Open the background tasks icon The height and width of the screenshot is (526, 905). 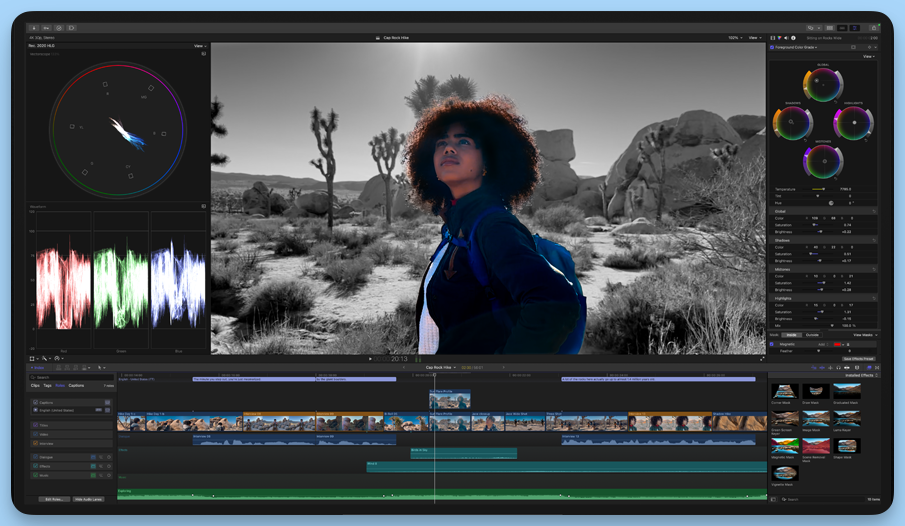tap(59, 28)
